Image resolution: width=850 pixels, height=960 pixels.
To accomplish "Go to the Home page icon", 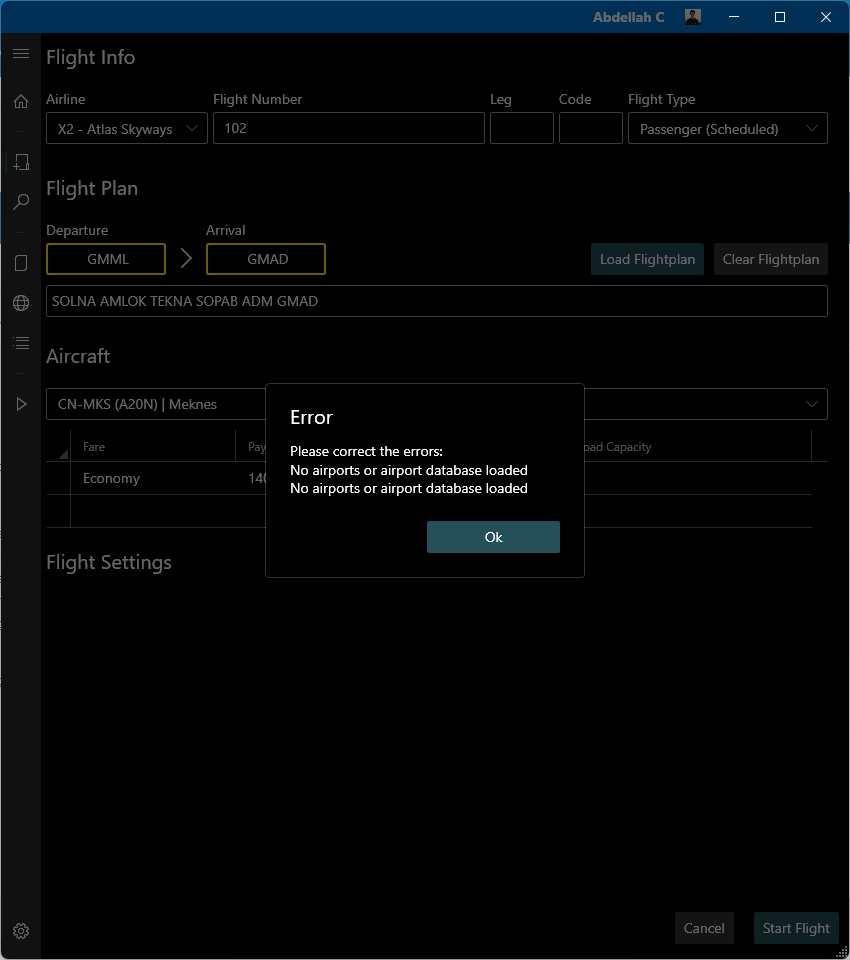I will point(20,101).
